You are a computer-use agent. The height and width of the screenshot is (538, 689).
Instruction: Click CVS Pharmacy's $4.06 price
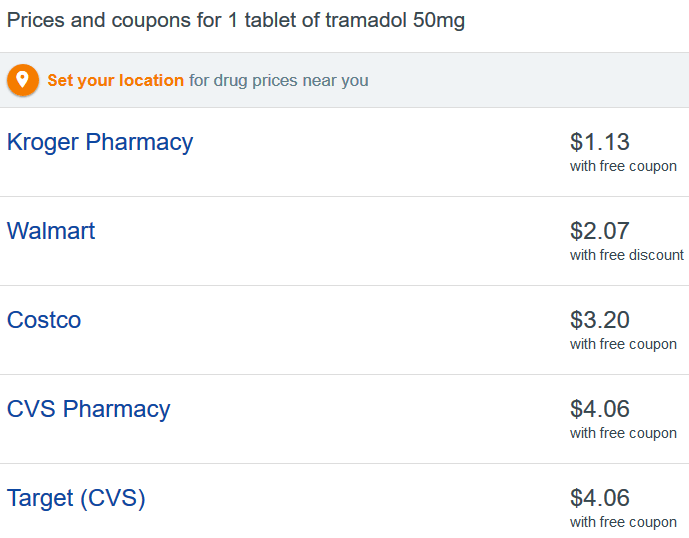click(x=600, y=409)
